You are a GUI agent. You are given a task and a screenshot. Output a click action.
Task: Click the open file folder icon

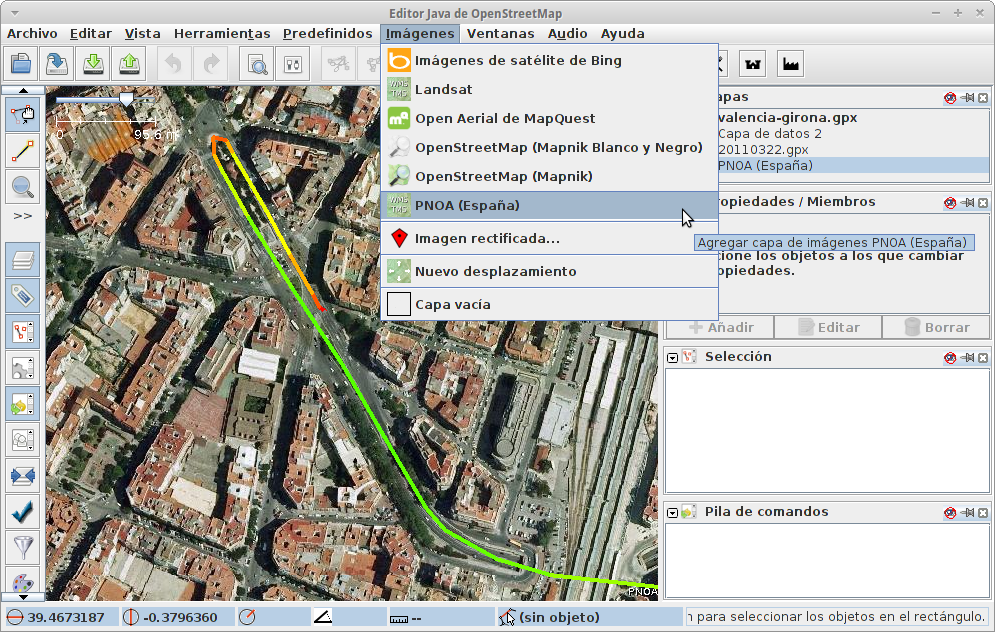pyautogui.click(x=22, y=64)
